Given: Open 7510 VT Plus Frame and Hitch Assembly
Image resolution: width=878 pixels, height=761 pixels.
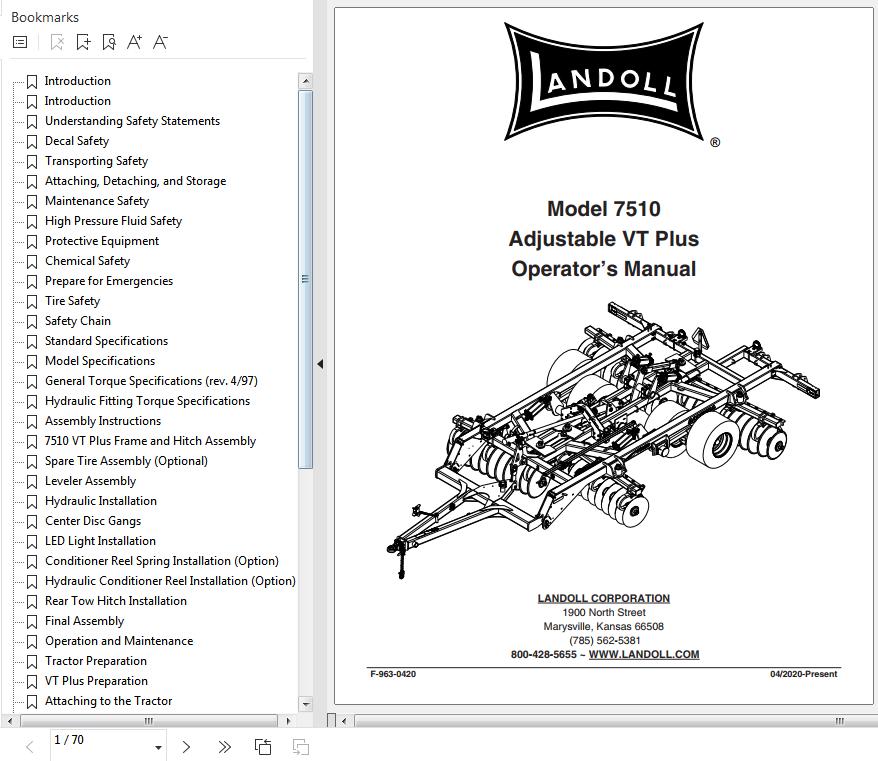Looking at the screenshot, I should click(150, 441).
